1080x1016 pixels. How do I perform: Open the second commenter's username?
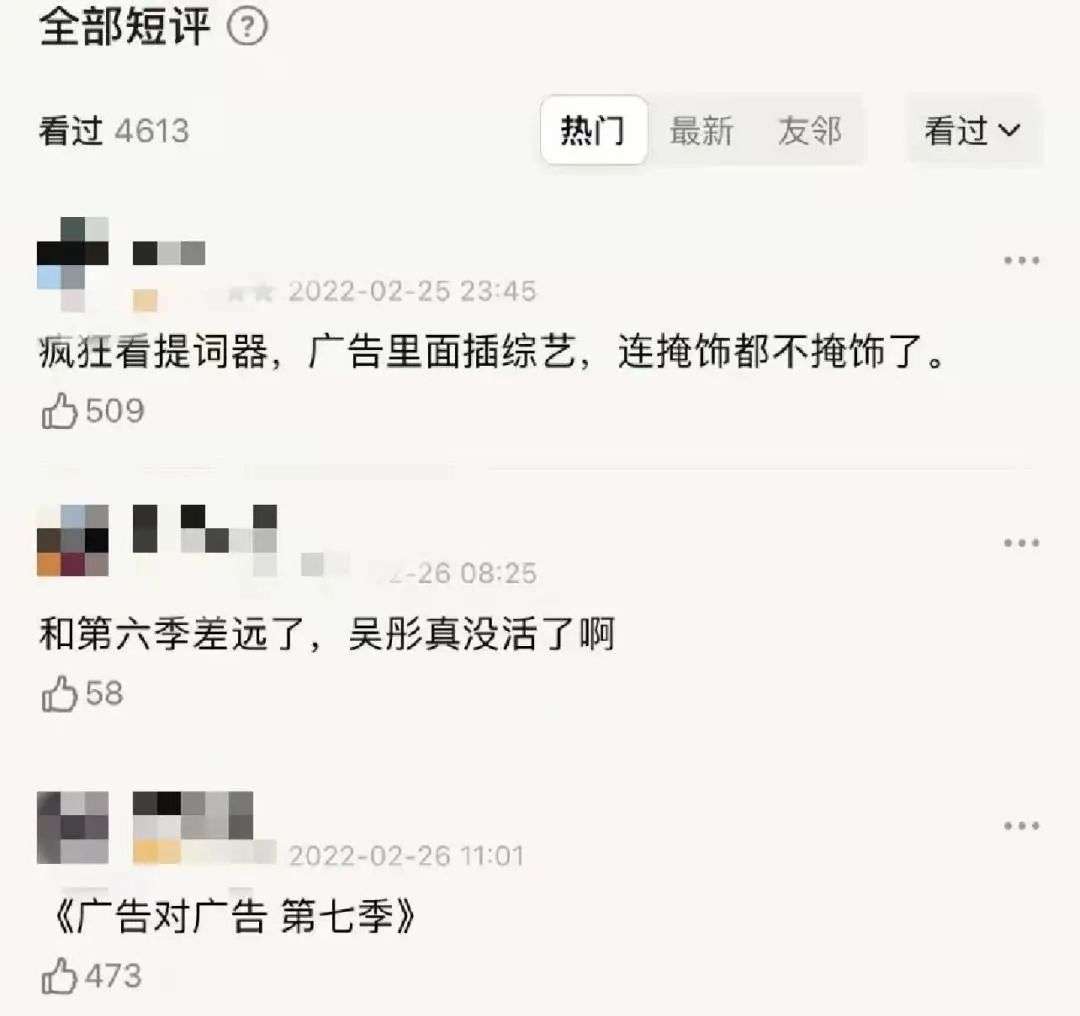(205, 528)
